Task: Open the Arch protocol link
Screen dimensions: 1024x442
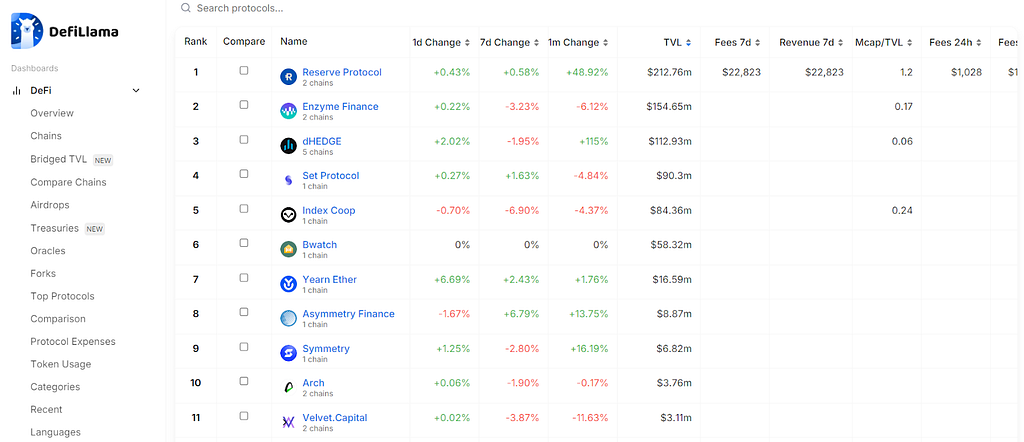Action: (x=313, y=383)
